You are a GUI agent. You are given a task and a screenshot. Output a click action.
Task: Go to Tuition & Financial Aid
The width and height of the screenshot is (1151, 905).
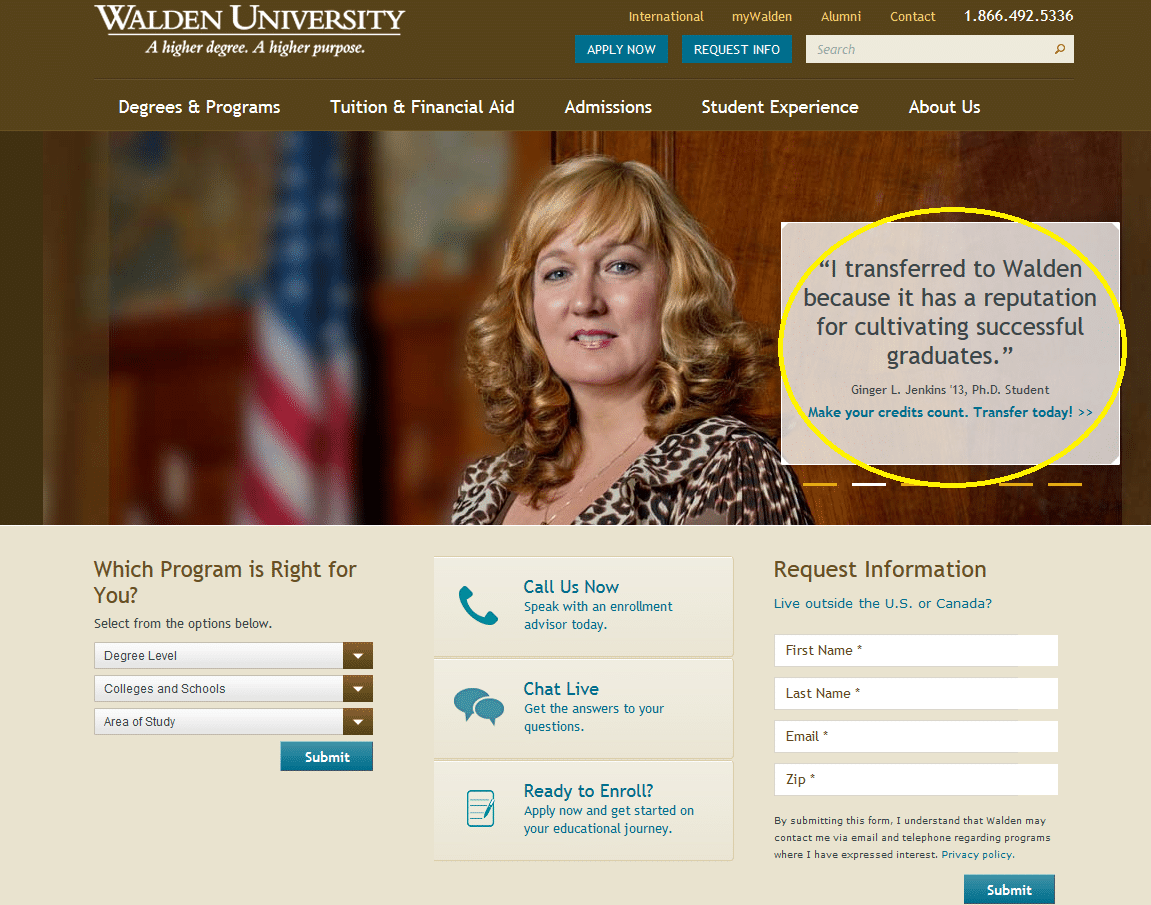(x=422, y=107)
